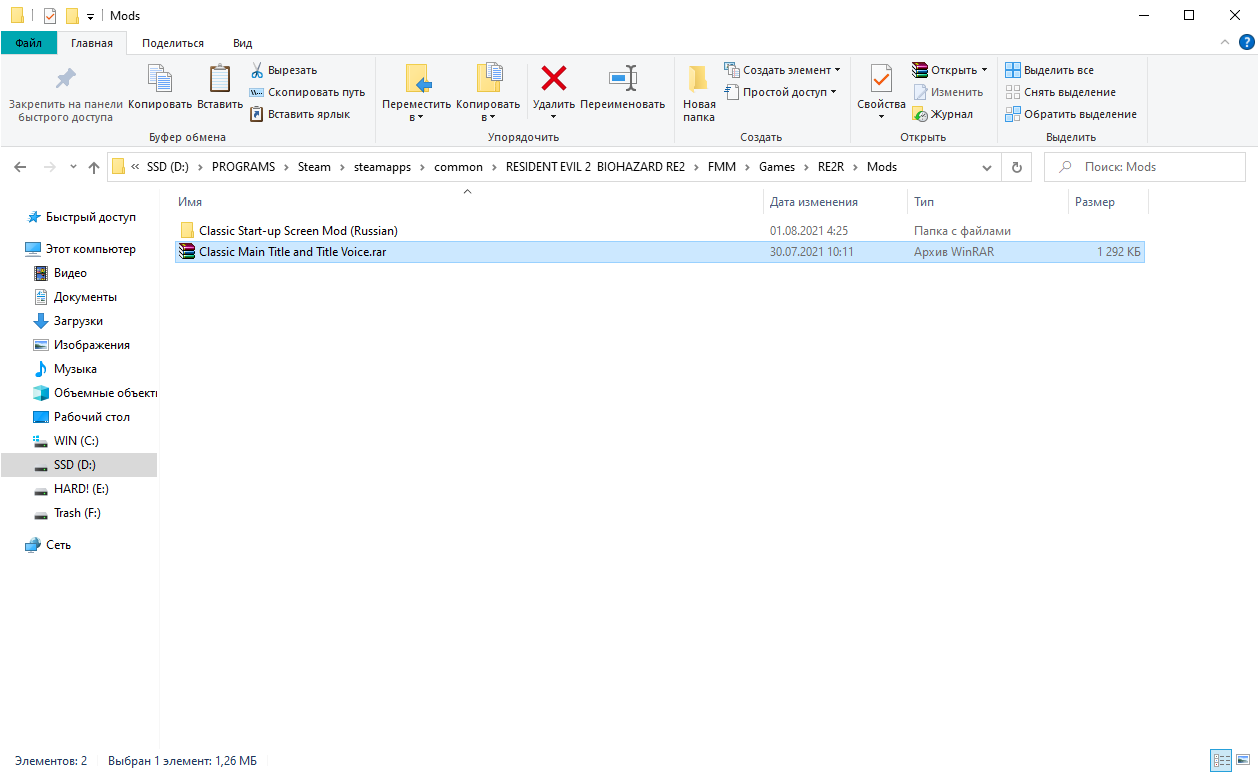Click the Вставить paste button
The image size is (1259, 773).
(220, 89)
